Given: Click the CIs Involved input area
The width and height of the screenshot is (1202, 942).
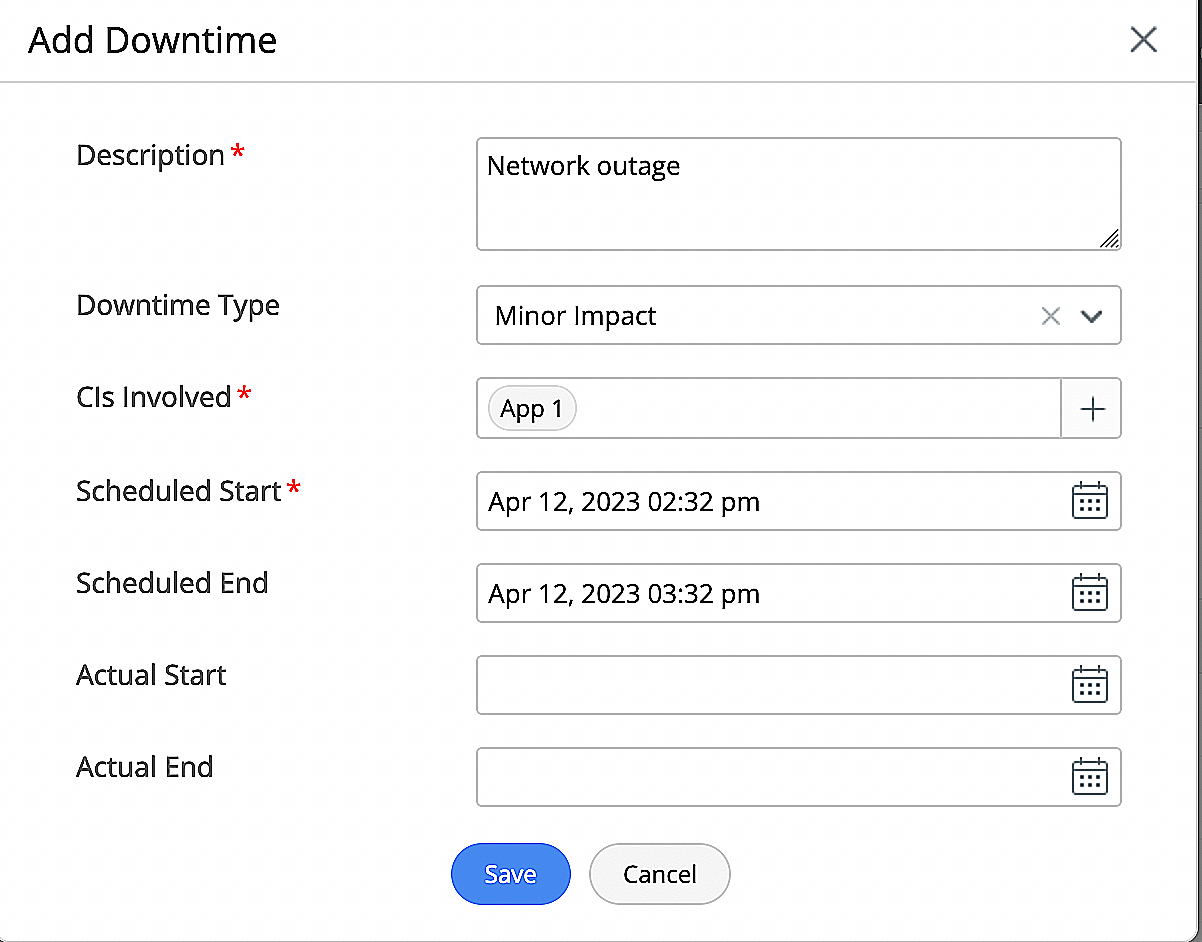Looking at the screenshot, I should tap(810, 409).
